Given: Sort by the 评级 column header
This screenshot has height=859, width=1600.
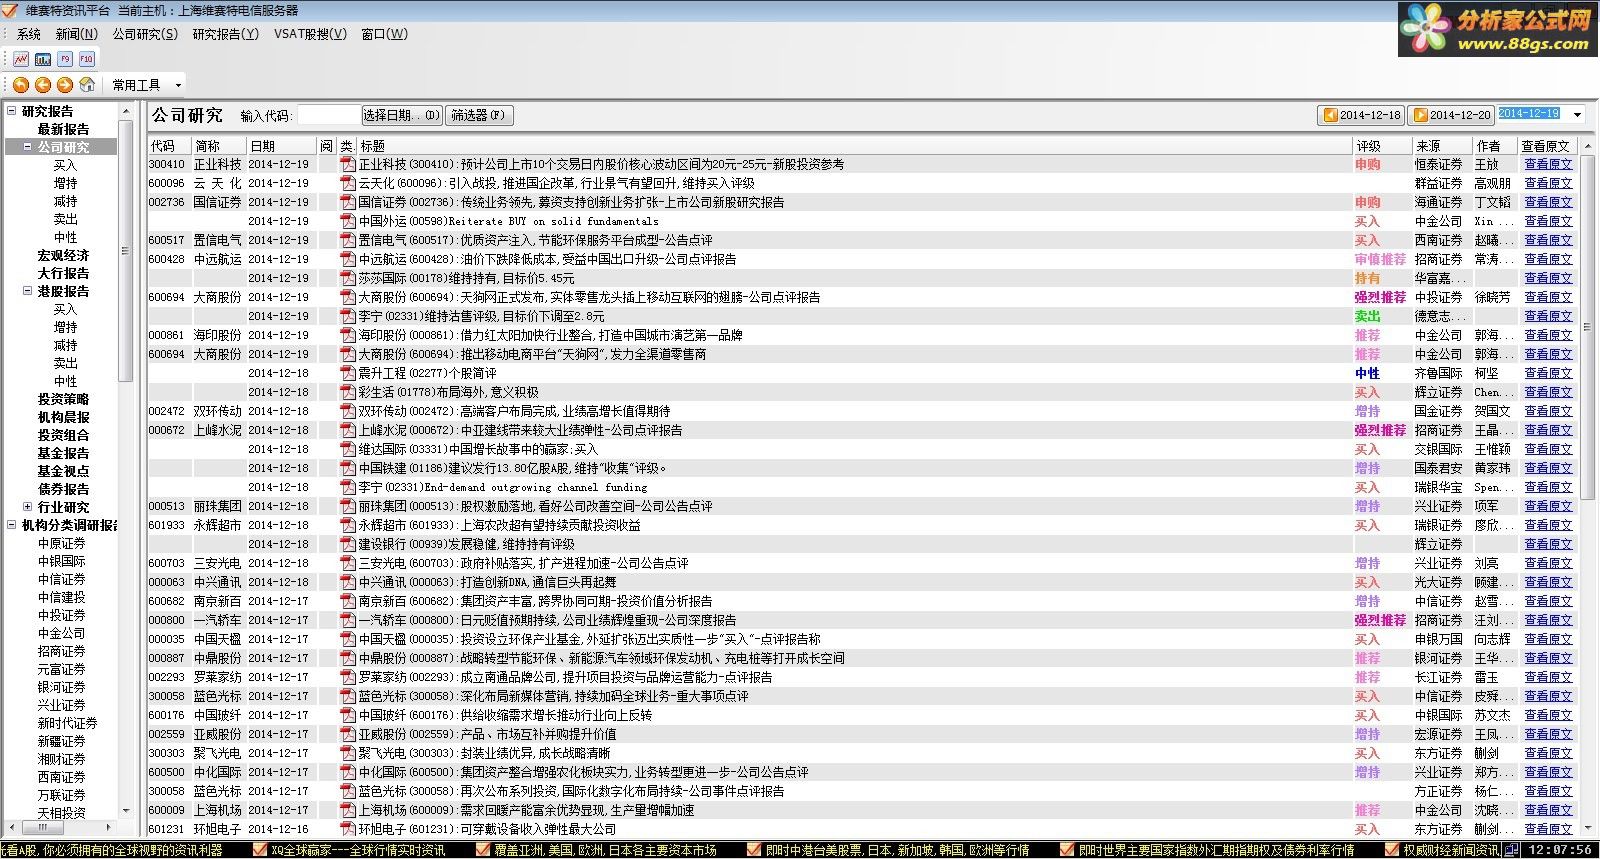Looking at the screenshot, I should (x=1381, y=146).
